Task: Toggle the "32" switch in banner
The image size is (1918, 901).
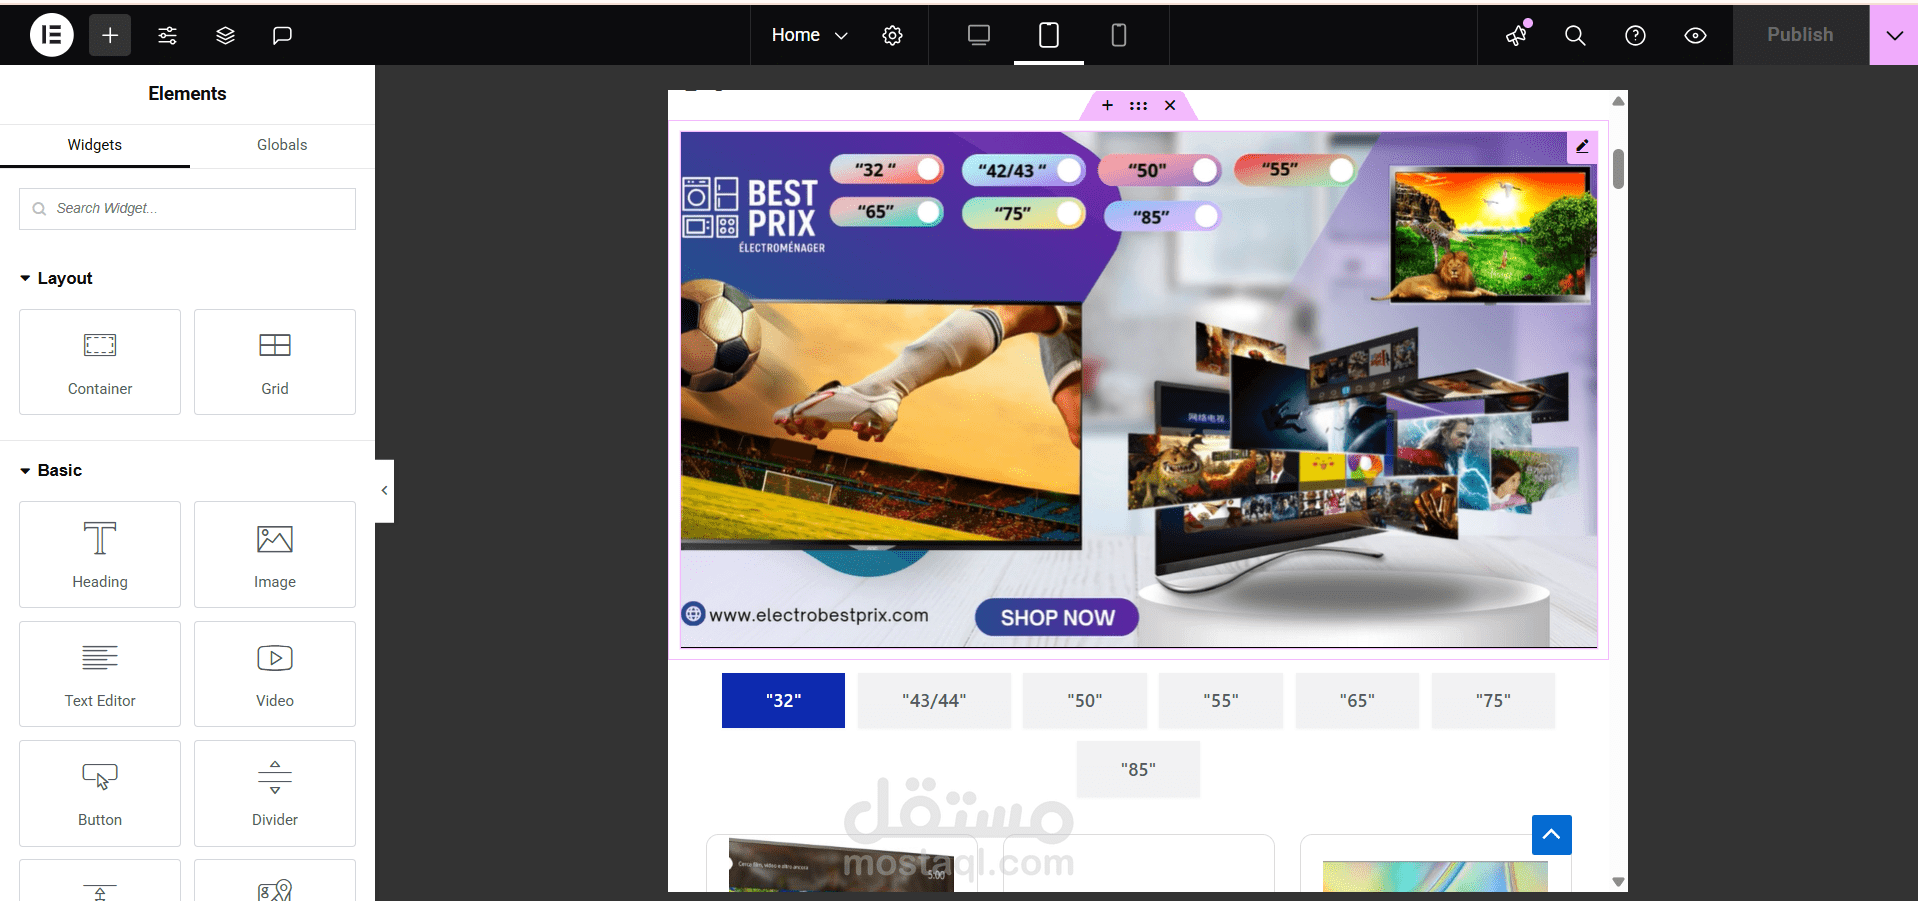Action: point(887,169)
